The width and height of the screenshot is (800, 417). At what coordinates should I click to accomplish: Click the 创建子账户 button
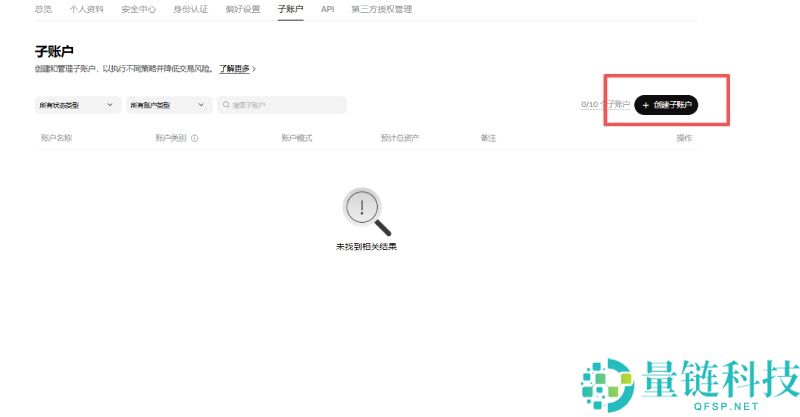666,105
